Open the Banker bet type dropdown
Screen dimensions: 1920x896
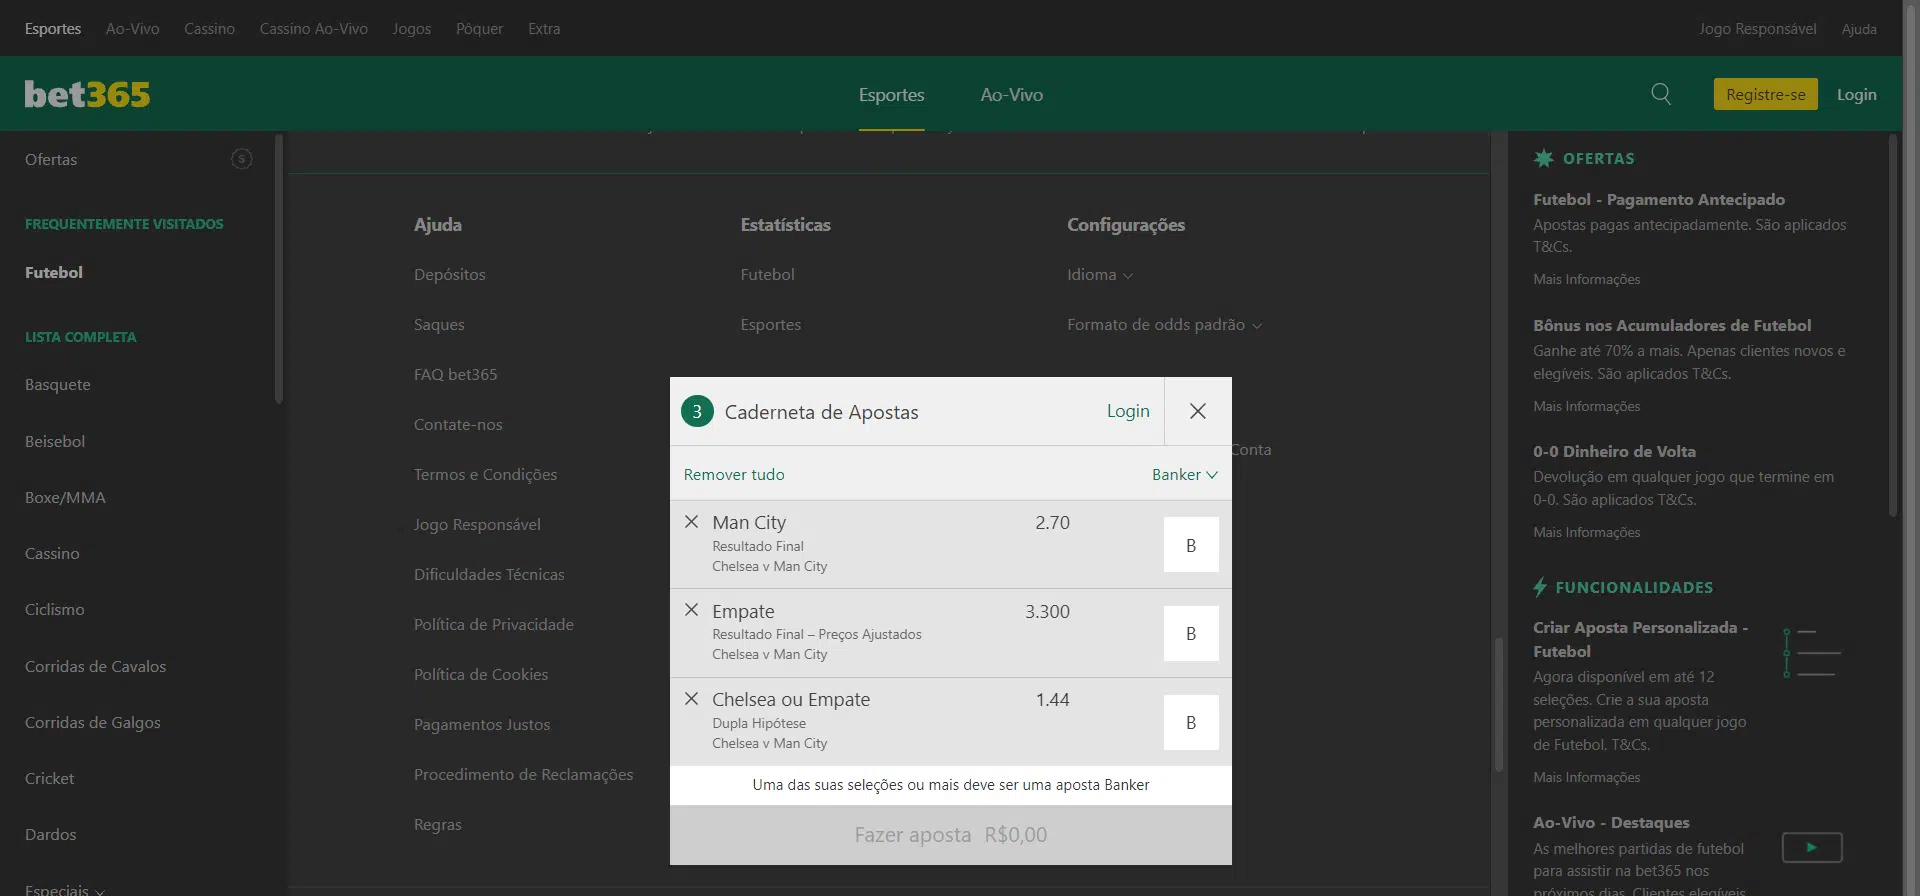pos(1185,474)
